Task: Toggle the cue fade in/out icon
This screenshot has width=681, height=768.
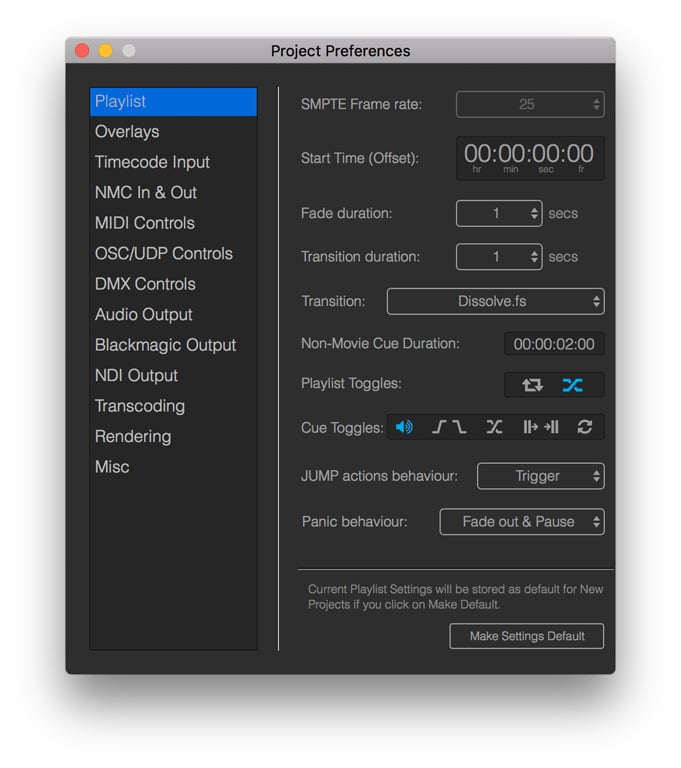Action: click(449, 427)
